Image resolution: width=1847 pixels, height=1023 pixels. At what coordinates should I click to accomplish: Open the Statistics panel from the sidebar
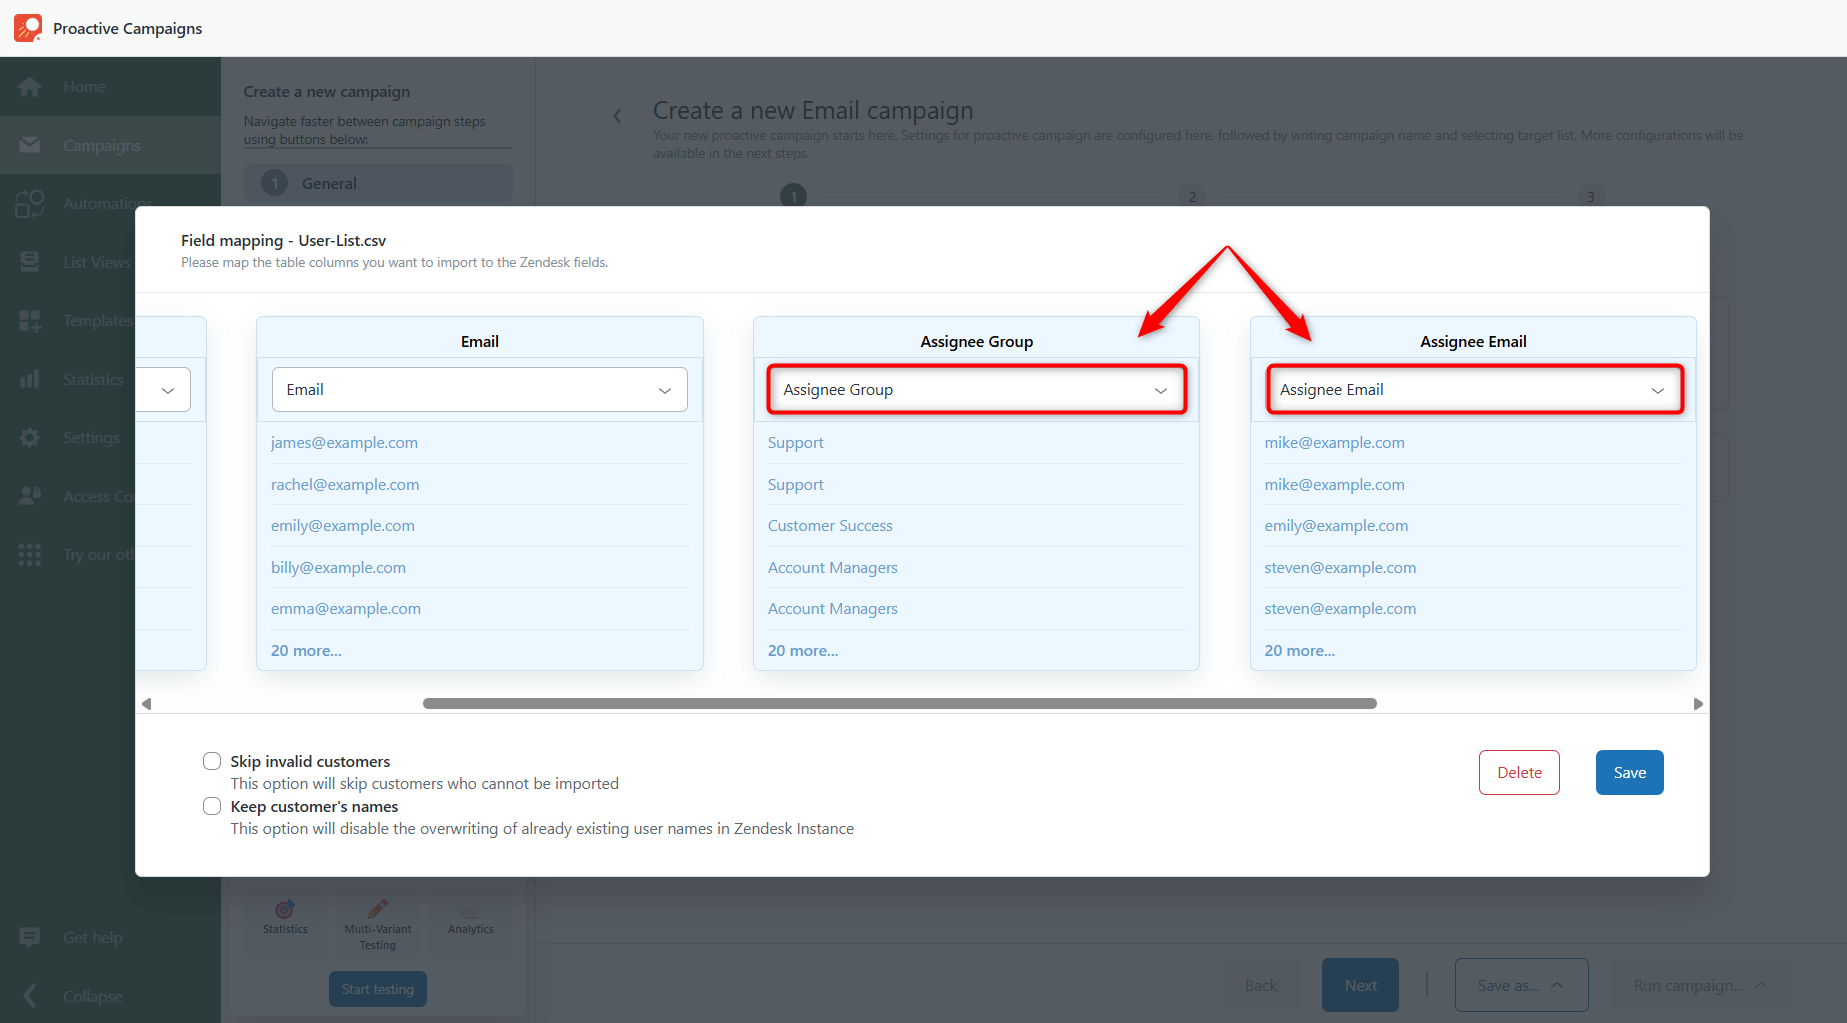point(30,379)
